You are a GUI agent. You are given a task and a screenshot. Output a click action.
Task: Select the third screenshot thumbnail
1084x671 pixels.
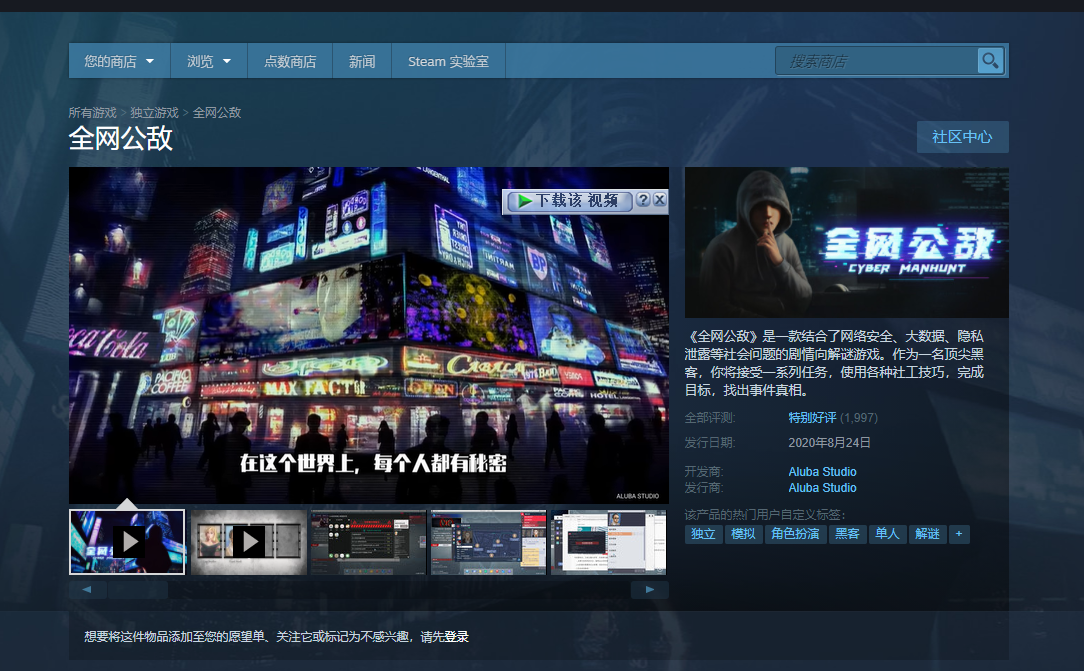(x=367, y=542)
